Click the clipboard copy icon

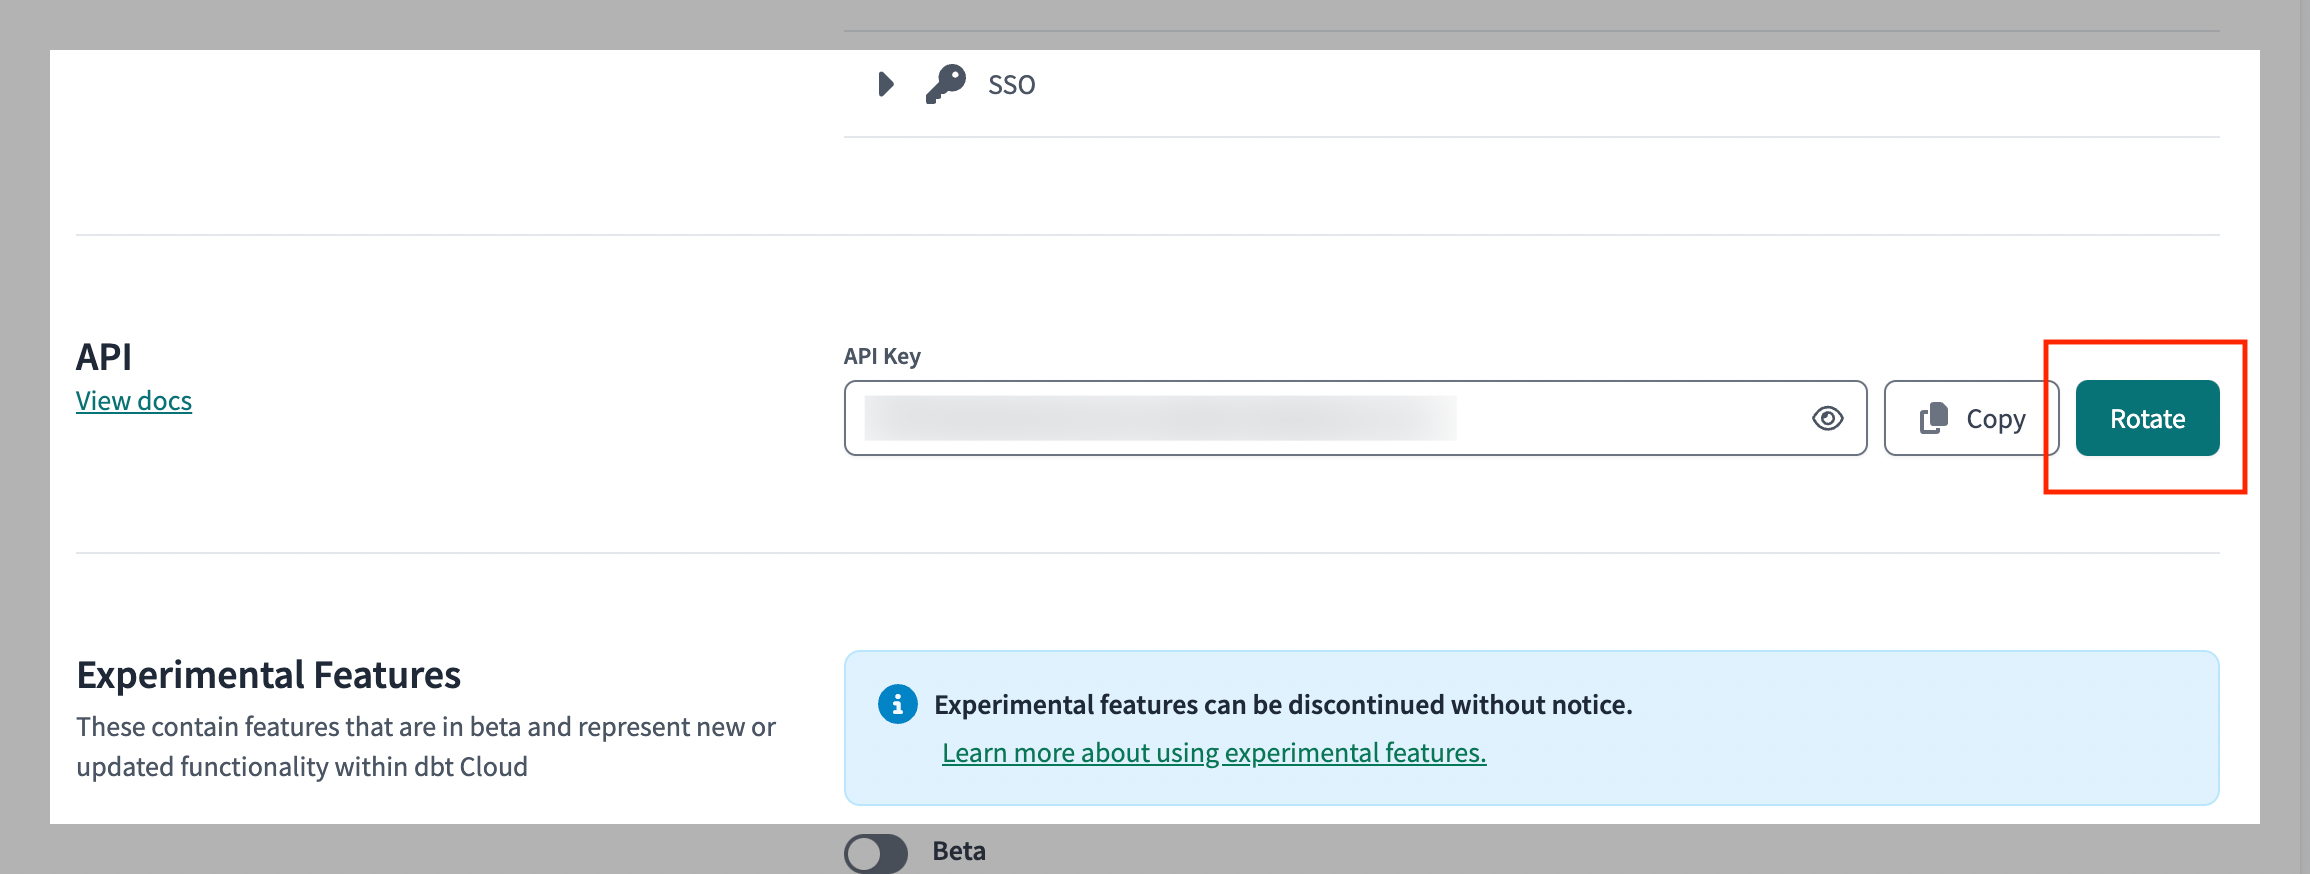1933,418
